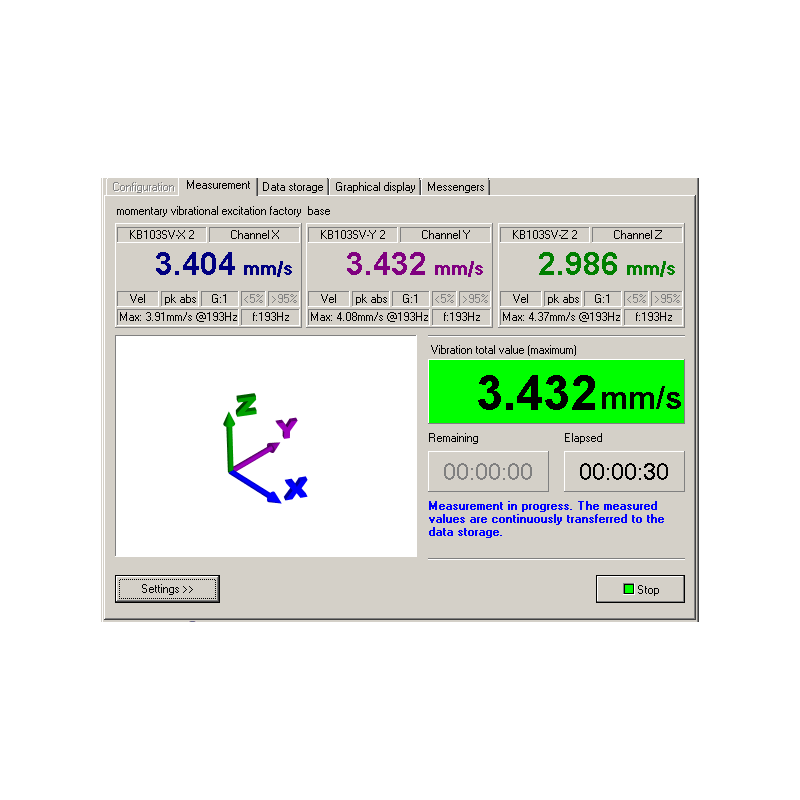Click the <5% indicator in Channel X
800x800 pixels.
coord(253,299)
